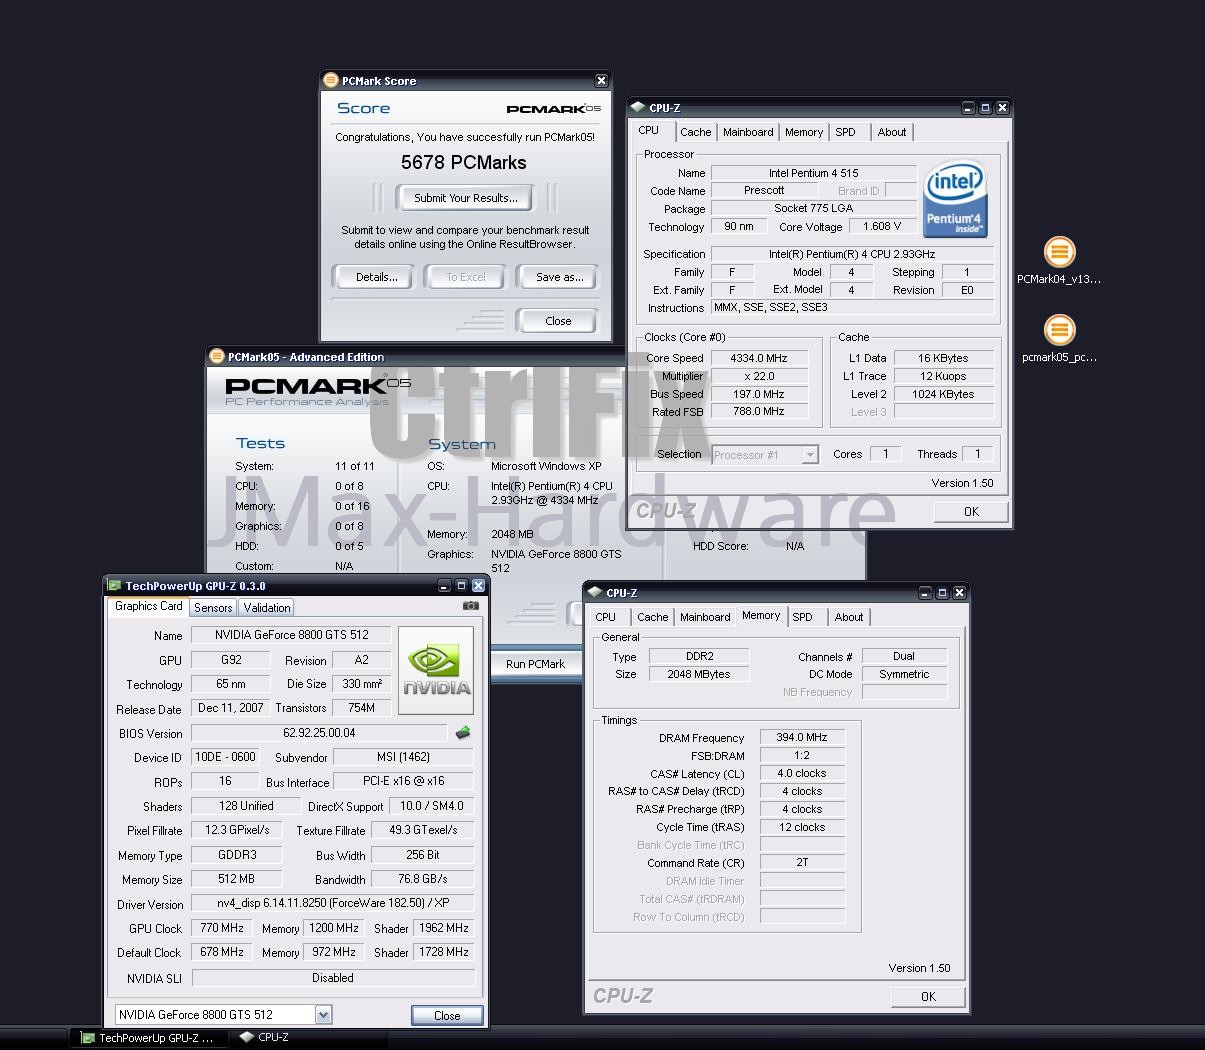This screenshot has height=1050, width=1205.
Task: Click the Close button in GPU-Z
Action: pyautogui.click(x=447, y=1015)
